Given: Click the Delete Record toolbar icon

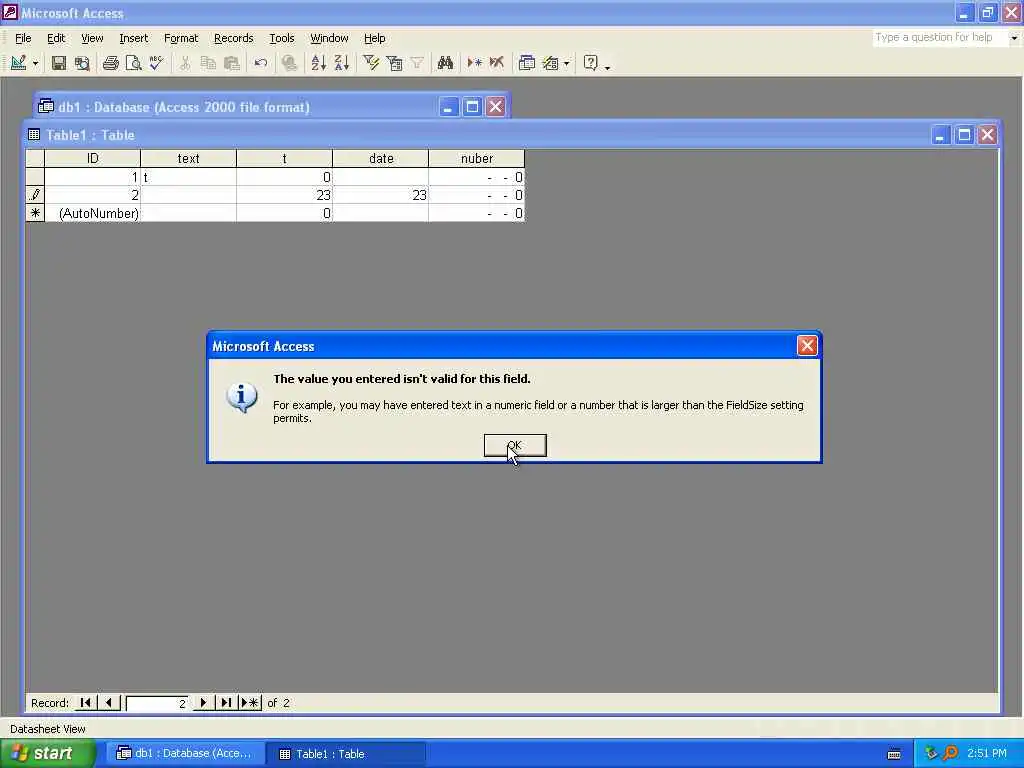Looking at the screenshot, I should [x=497, y=63].
